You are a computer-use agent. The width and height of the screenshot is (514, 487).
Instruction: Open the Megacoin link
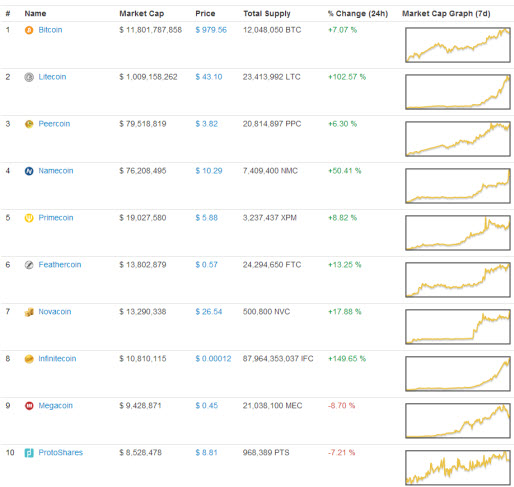[55, 406]
